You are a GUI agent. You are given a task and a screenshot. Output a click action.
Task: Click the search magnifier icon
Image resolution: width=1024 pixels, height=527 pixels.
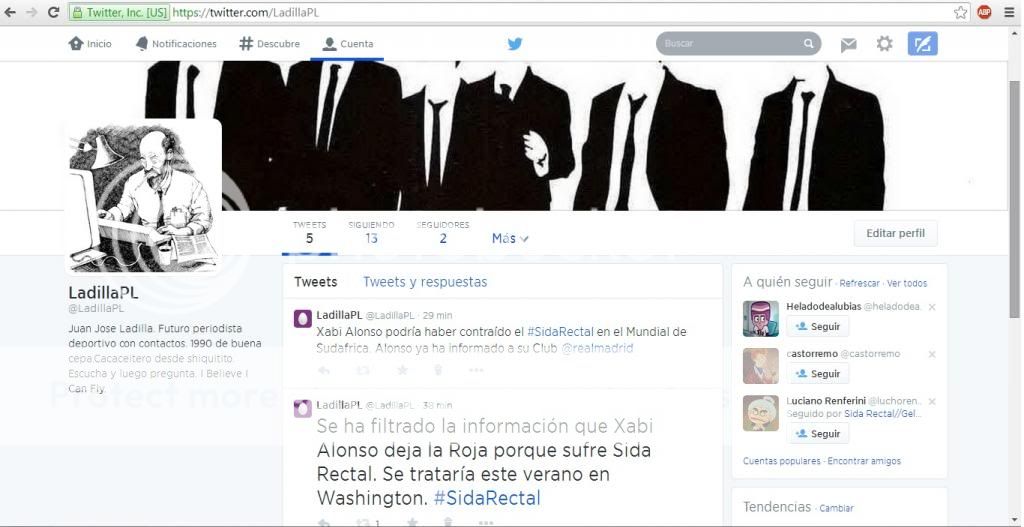[808, 44]
